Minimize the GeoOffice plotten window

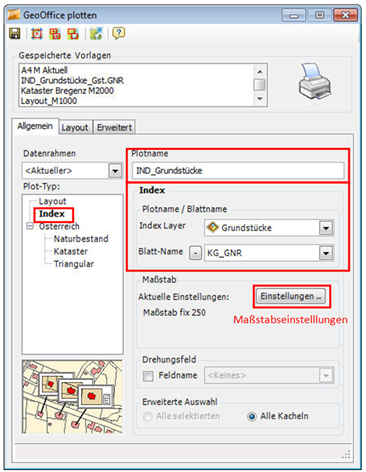293,15
